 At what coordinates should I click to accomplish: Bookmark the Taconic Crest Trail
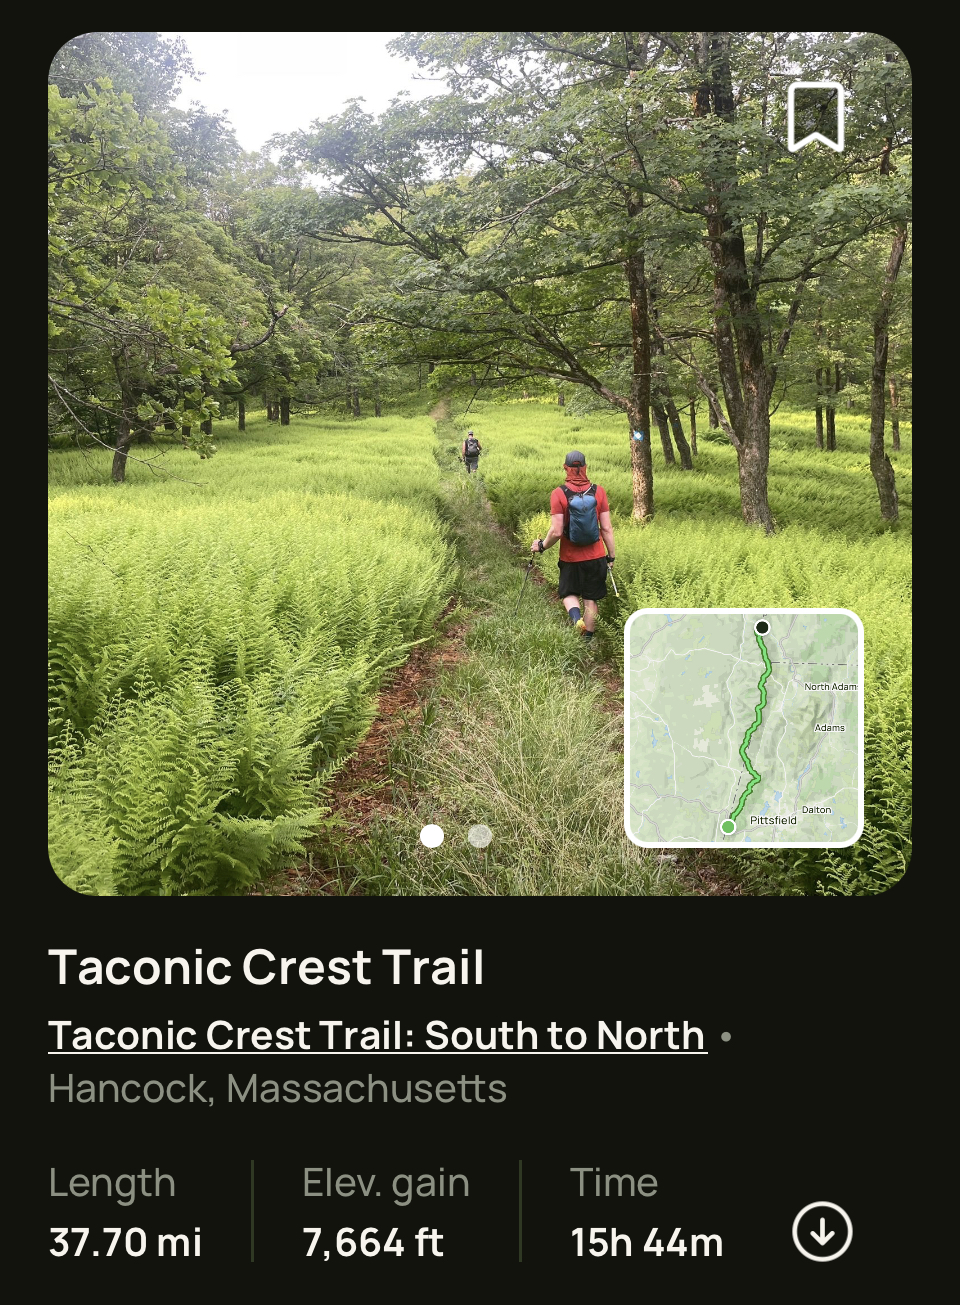click(816, 117)
